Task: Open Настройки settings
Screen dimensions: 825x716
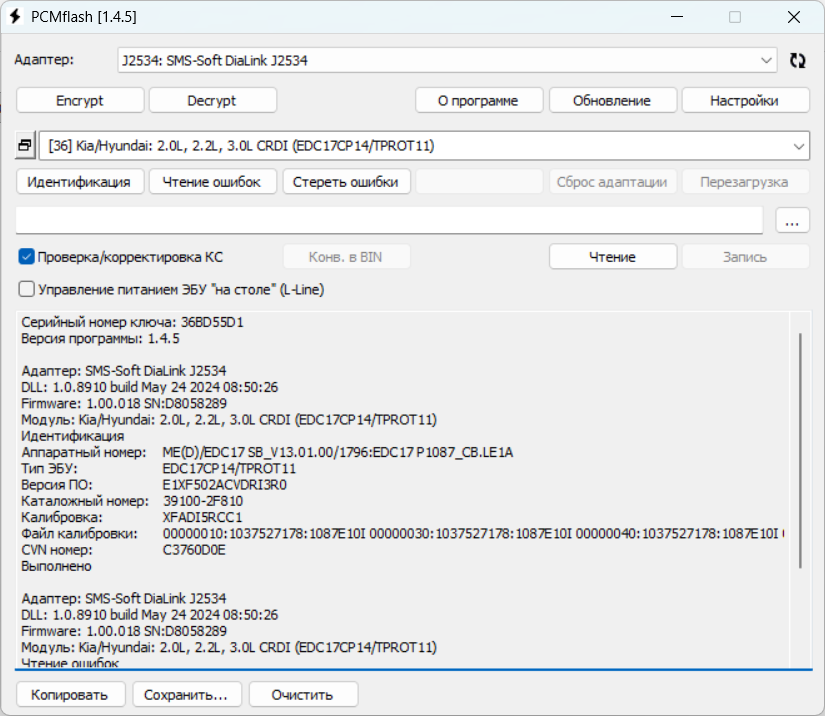Action: click(745, 100)
